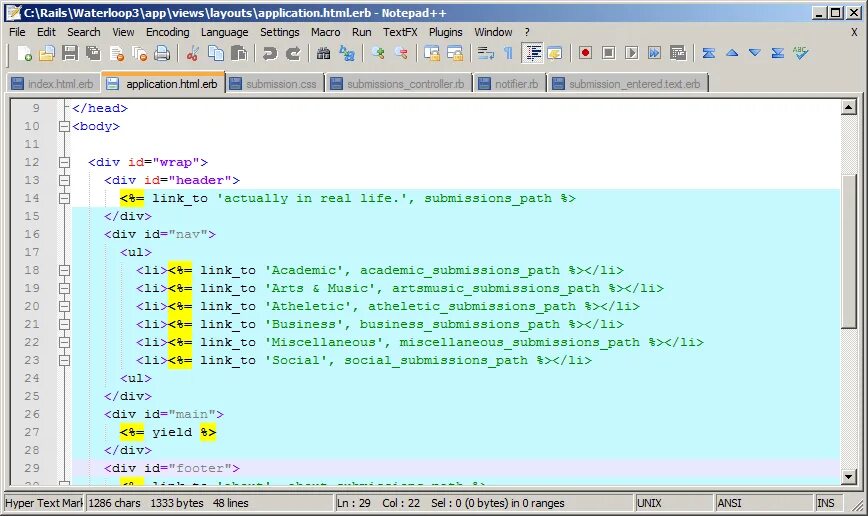Toggle fold marker on Arts & Music line 19
The width and height of the screenshot is (868, 516).
(64, 288)
